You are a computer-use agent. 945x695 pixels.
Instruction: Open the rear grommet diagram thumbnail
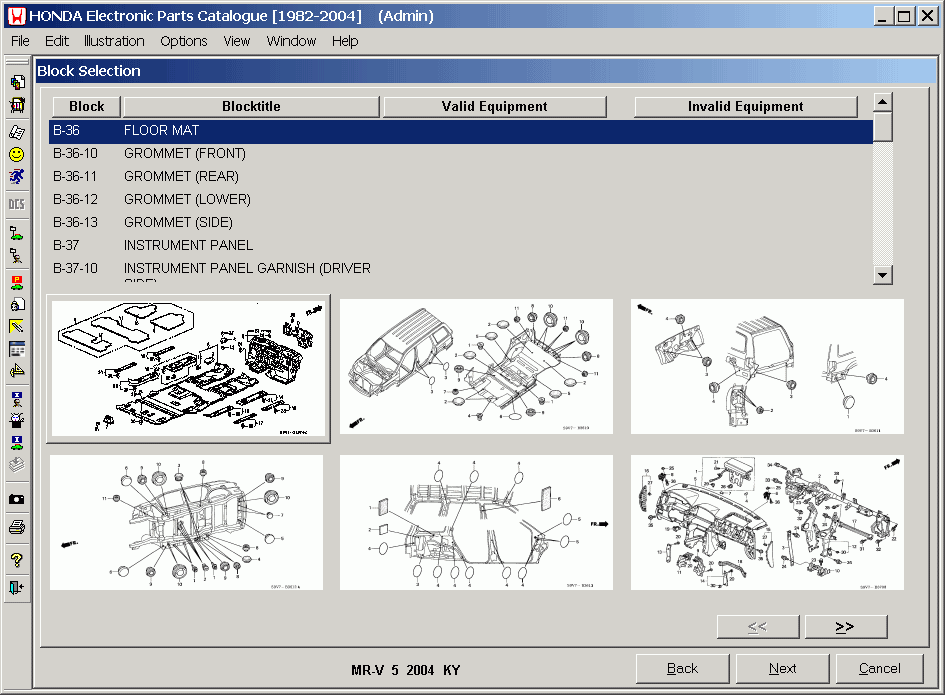point(767,366)
